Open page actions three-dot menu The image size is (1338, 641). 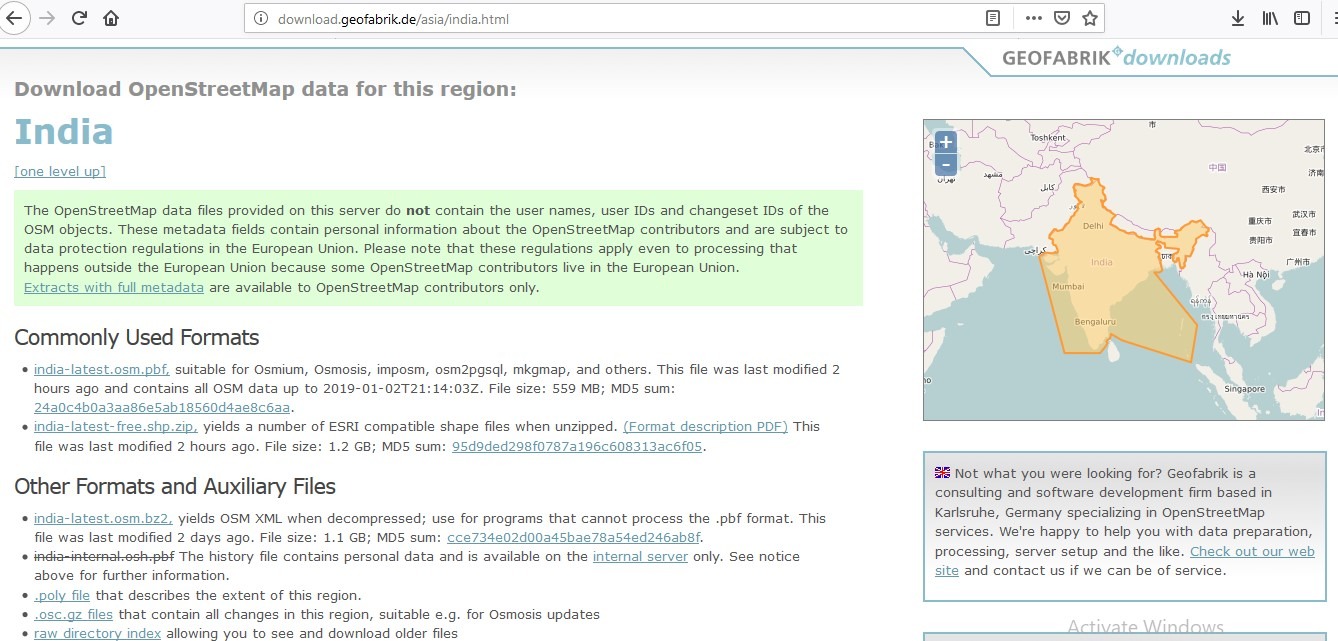pyautogui.click(x=1034, y=18)
